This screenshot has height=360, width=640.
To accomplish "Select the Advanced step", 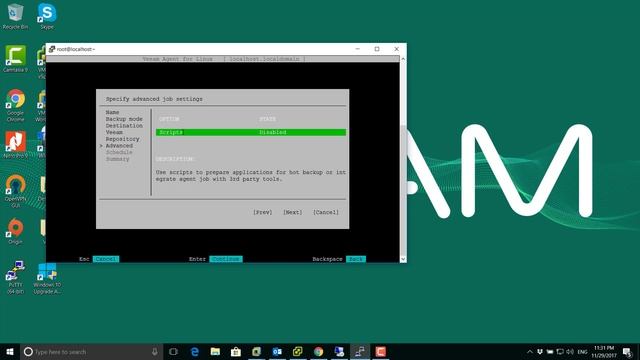I will click(x=119, y=146).
